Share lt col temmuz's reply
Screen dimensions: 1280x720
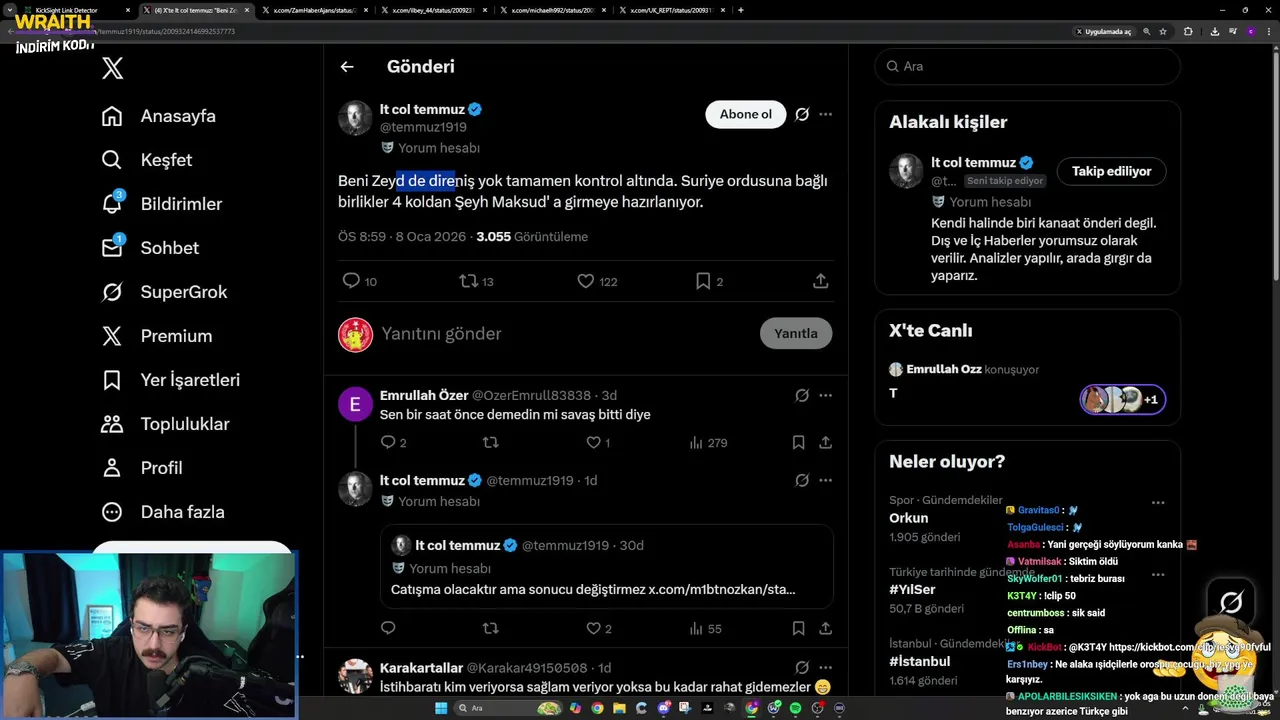(825, 628)
